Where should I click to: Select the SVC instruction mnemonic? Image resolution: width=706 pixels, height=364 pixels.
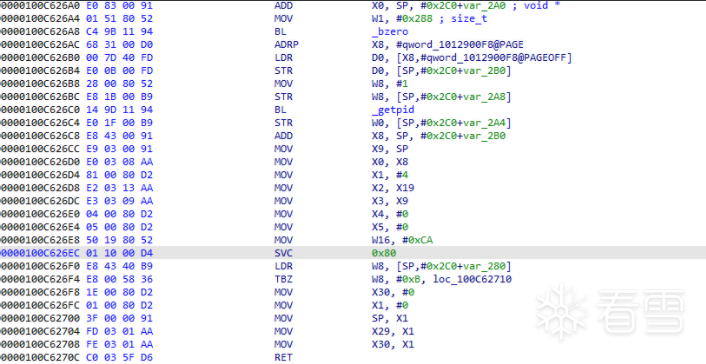(x=284, y=253)
